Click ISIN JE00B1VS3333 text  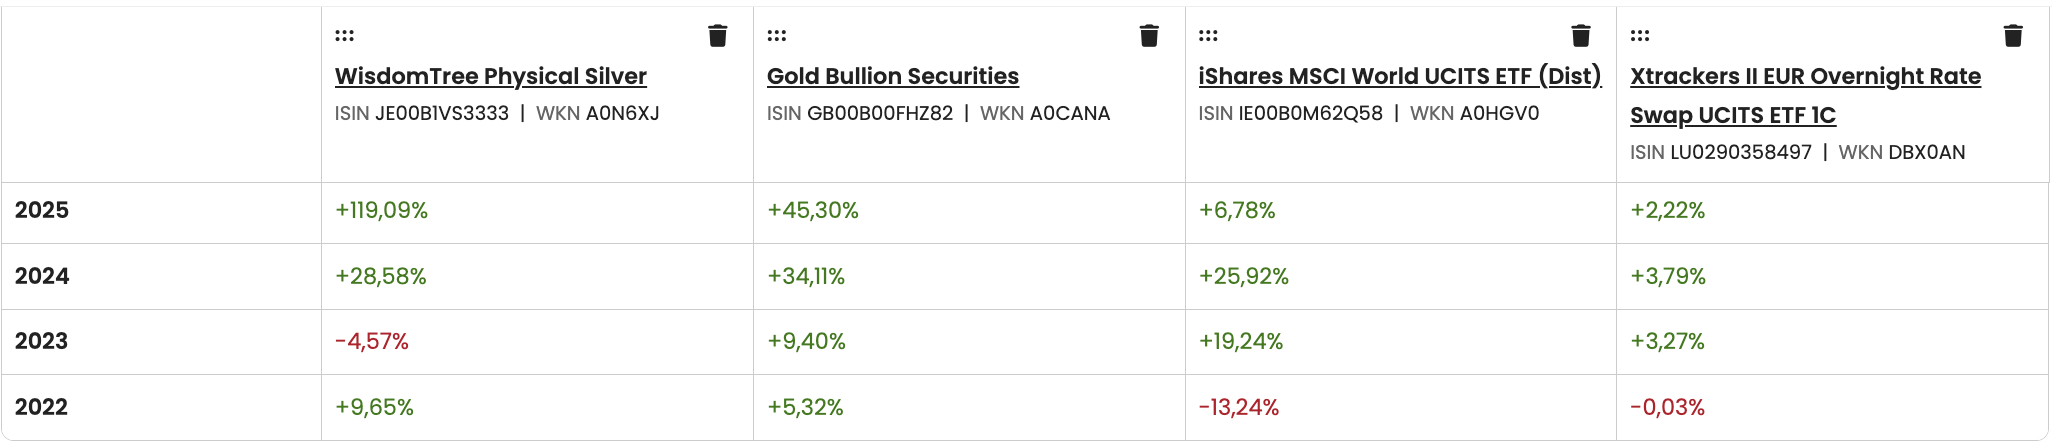(422, 113)
